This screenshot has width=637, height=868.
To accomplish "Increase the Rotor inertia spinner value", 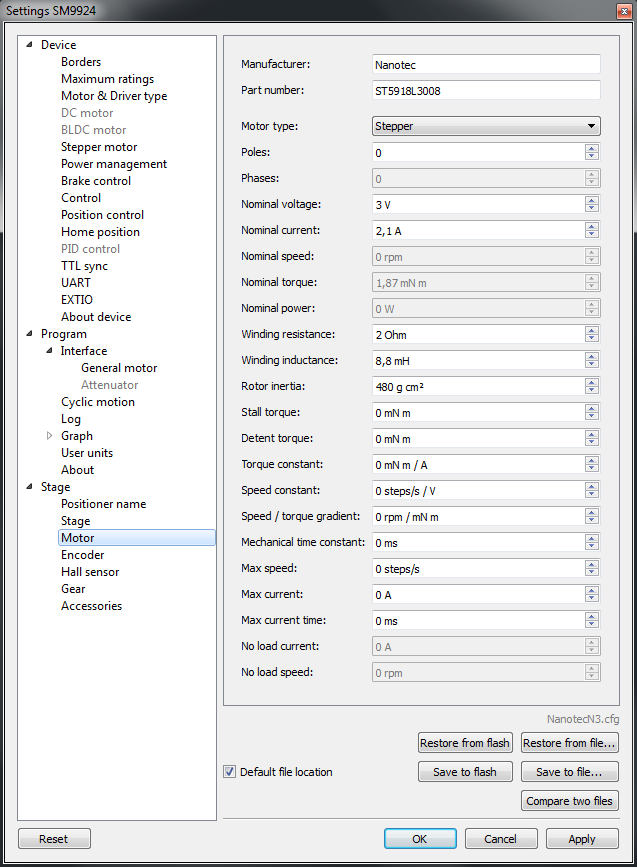I will pos(592,382).
